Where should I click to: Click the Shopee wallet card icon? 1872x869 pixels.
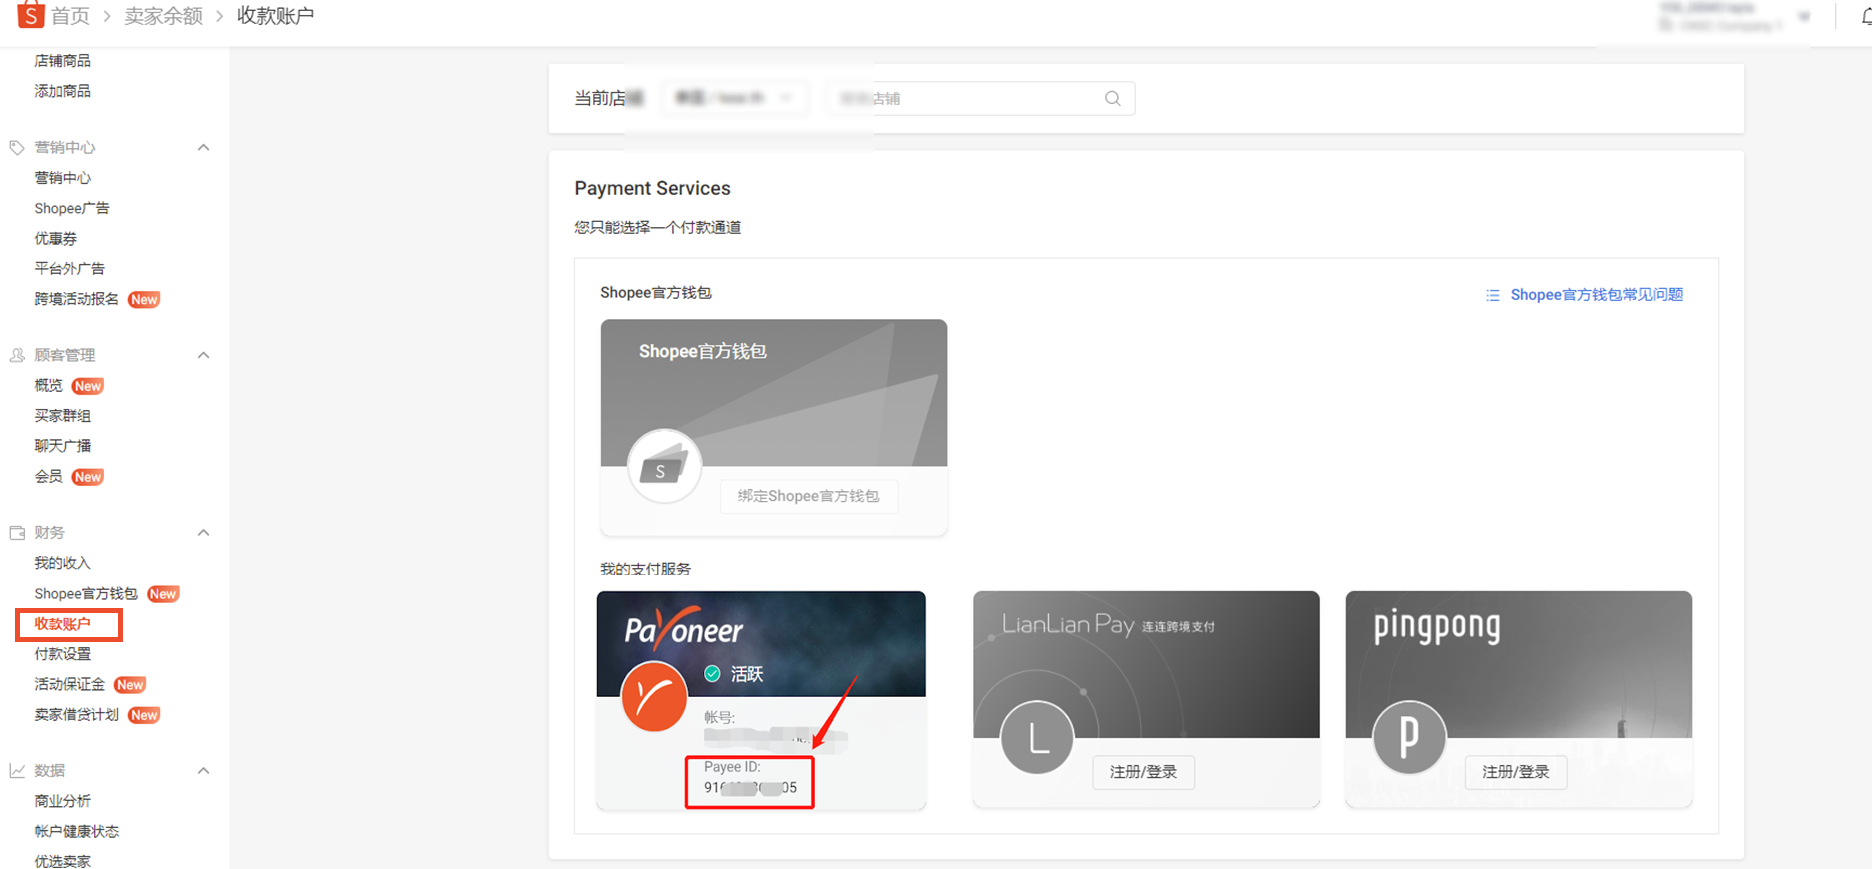(x=664, y=466)
